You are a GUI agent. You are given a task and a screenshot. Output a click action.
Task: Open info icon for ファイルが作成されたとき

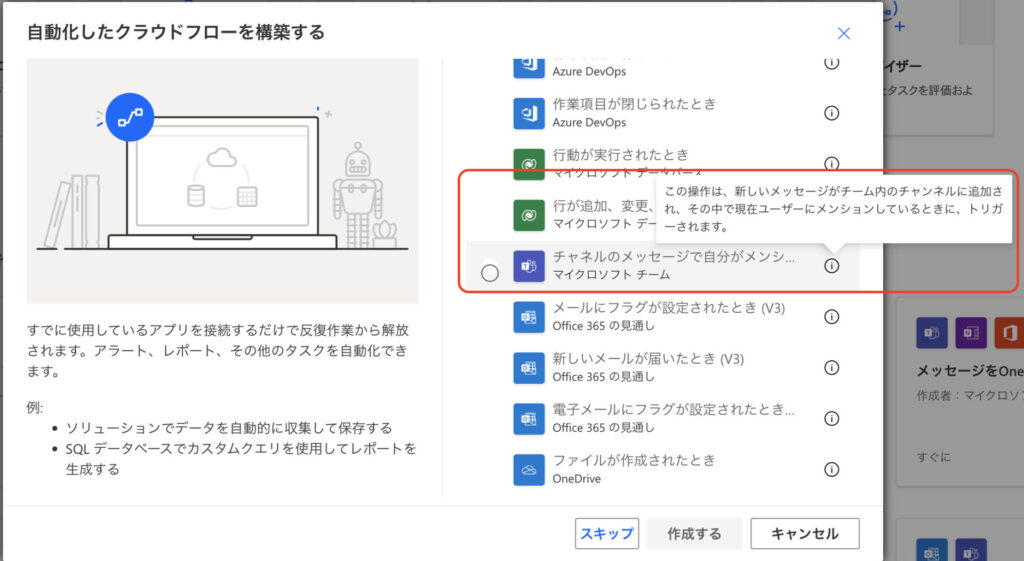click(x=831, y=470)
